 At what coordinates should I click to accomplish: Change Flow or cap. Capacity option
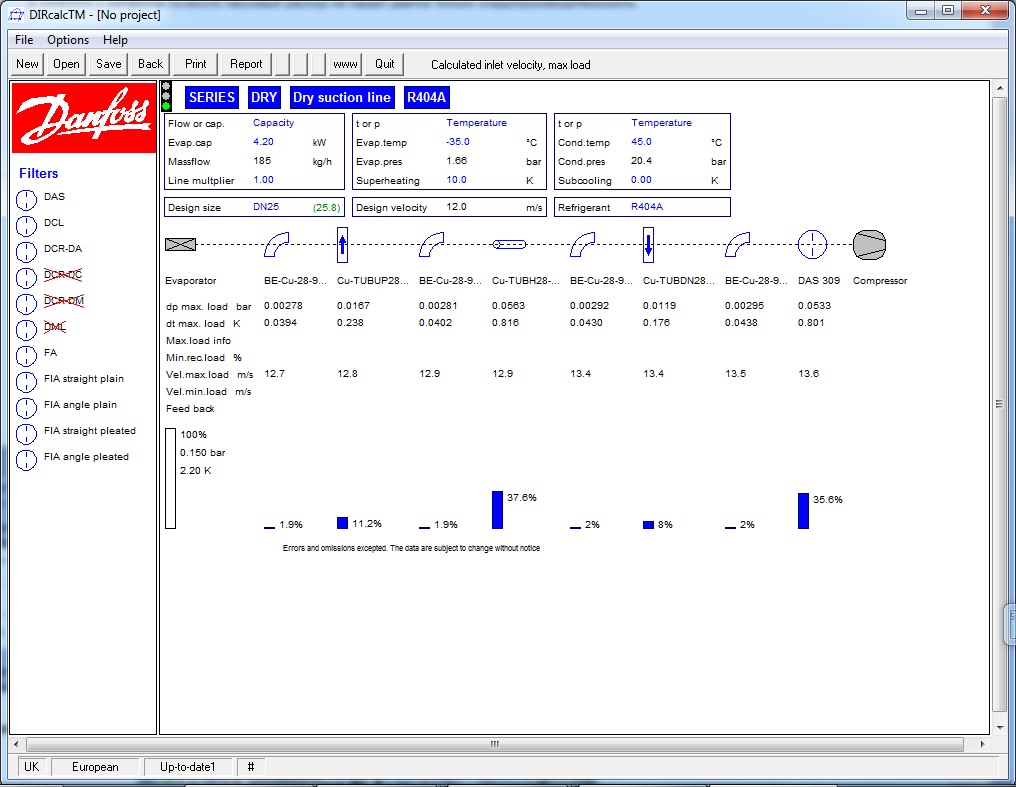click(x=273, y=122)
